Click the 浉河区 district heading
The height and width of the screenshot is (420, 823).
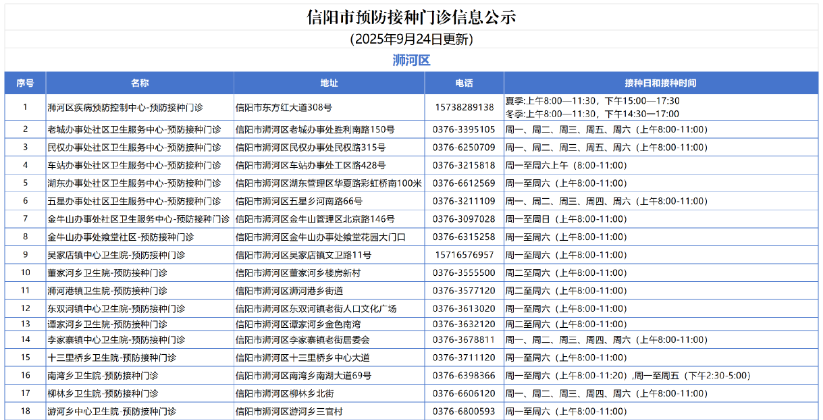pyautogui.click(x=411, y=60)
